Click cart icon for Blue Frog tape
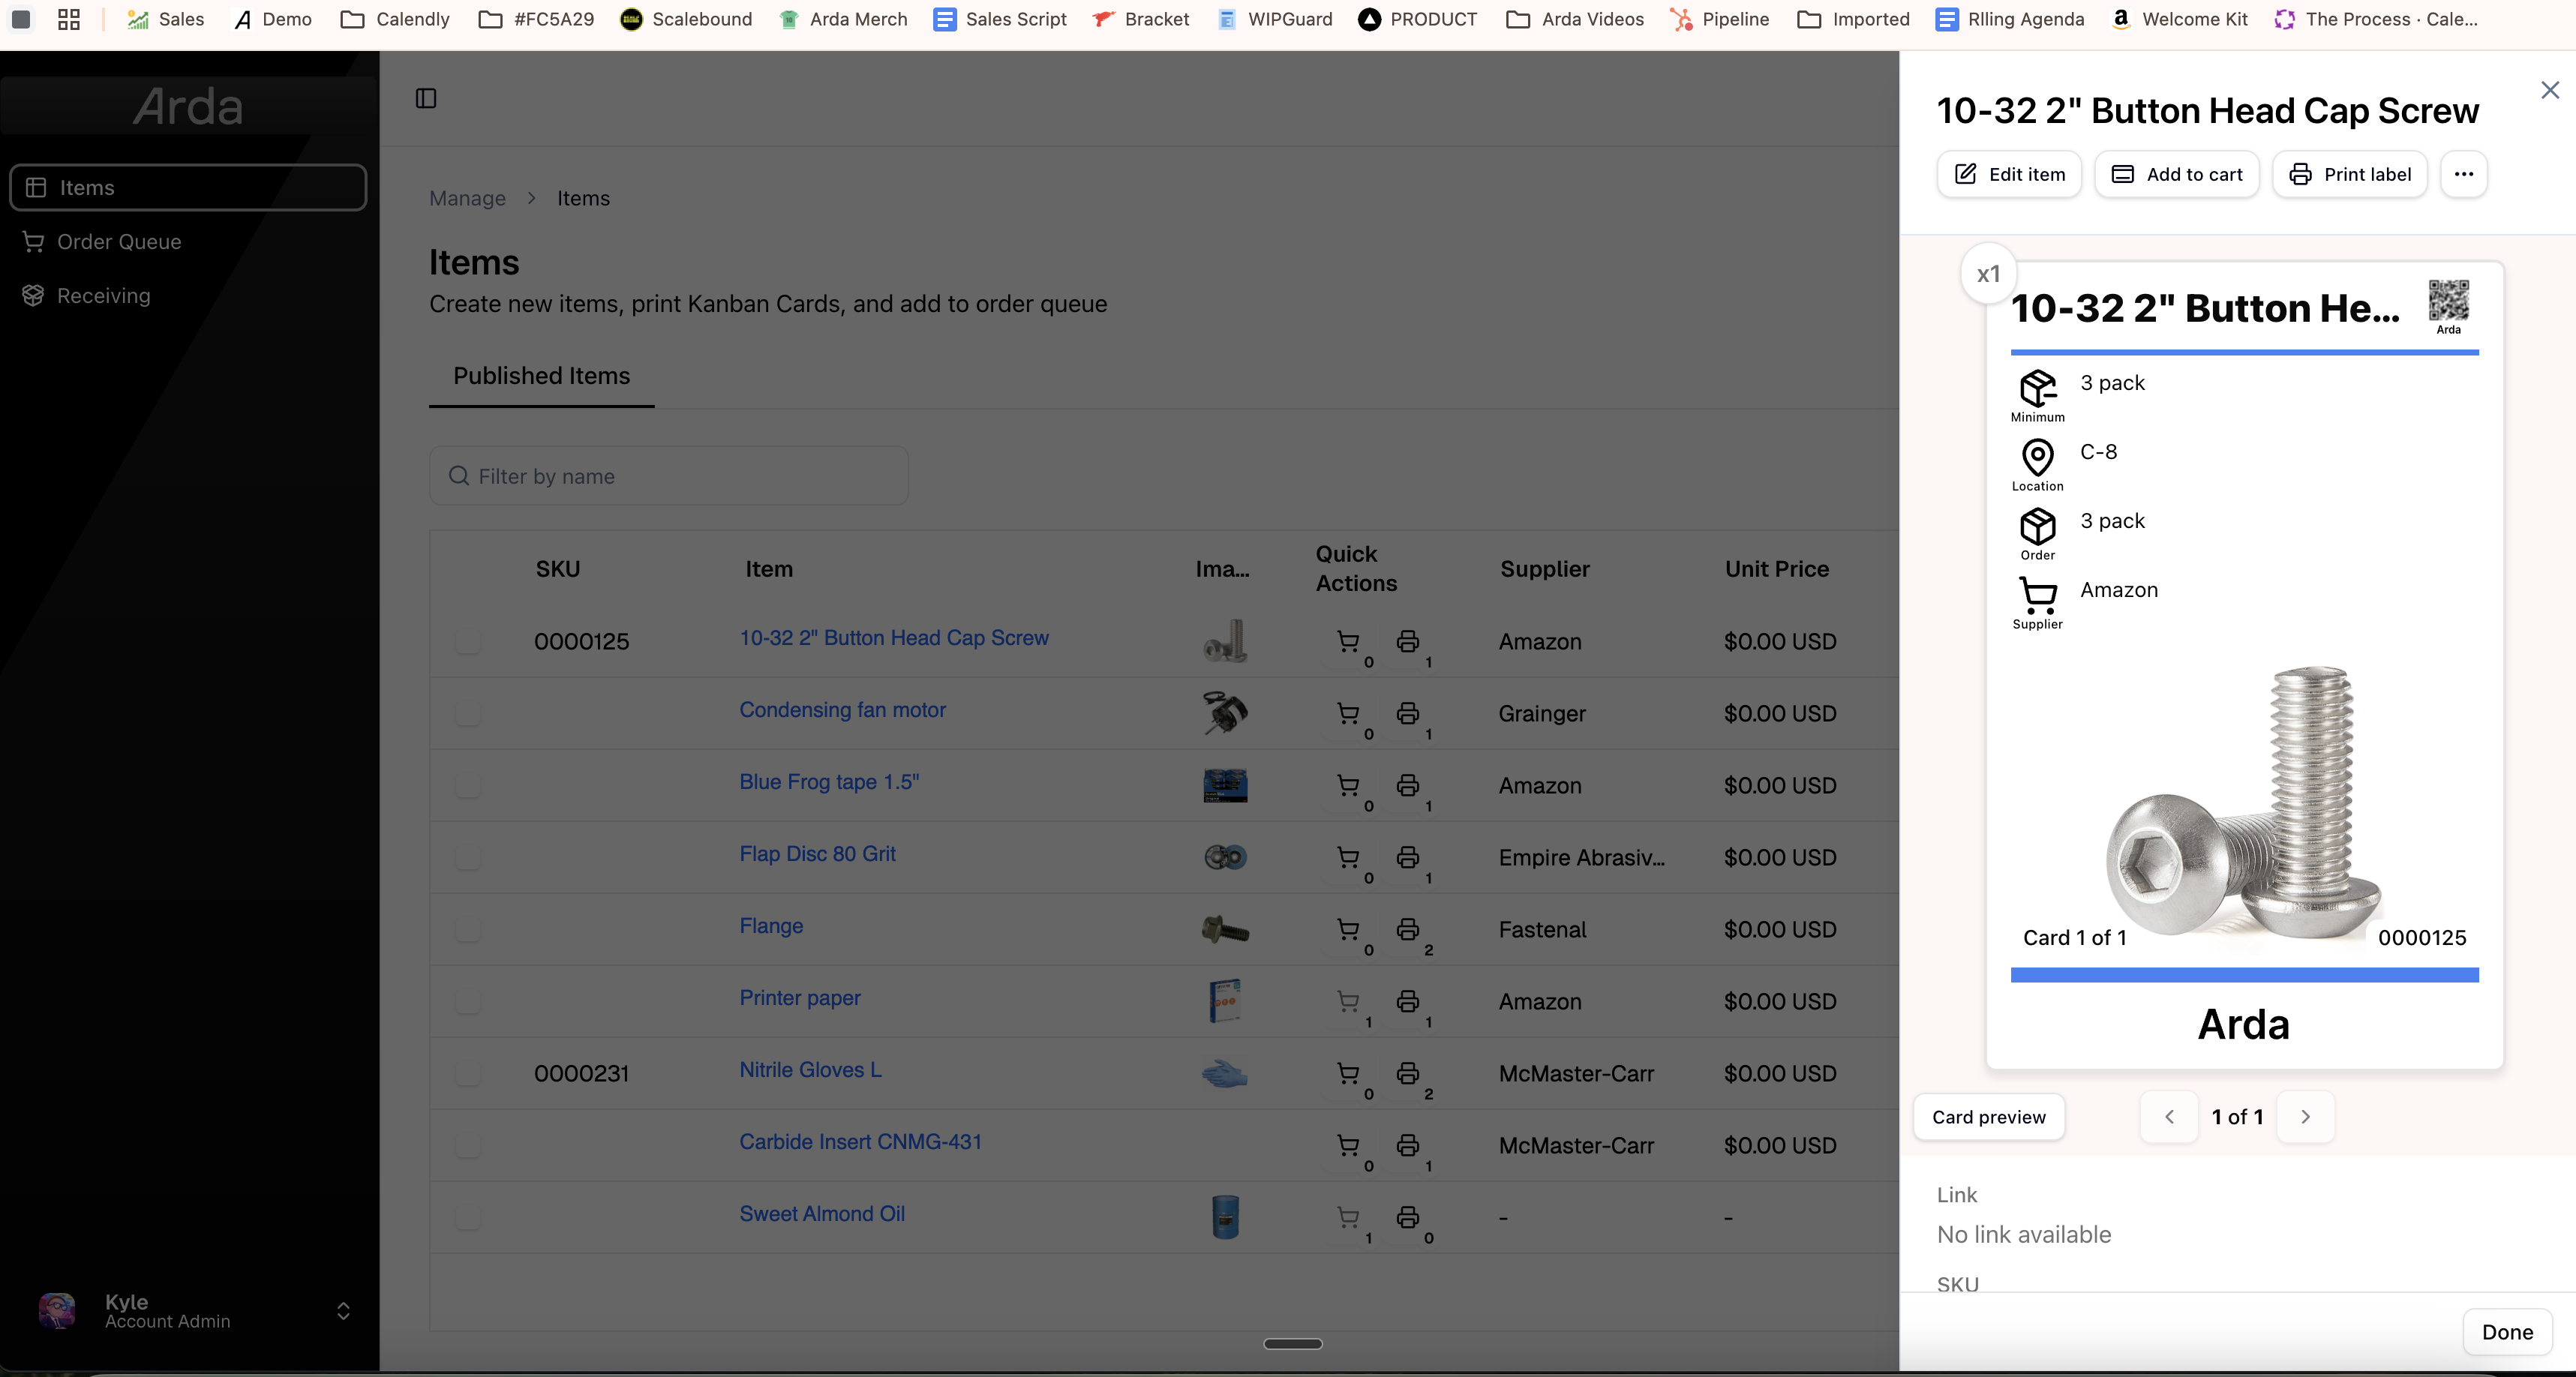The image size is (2576, 1377). click(1348, 785)
